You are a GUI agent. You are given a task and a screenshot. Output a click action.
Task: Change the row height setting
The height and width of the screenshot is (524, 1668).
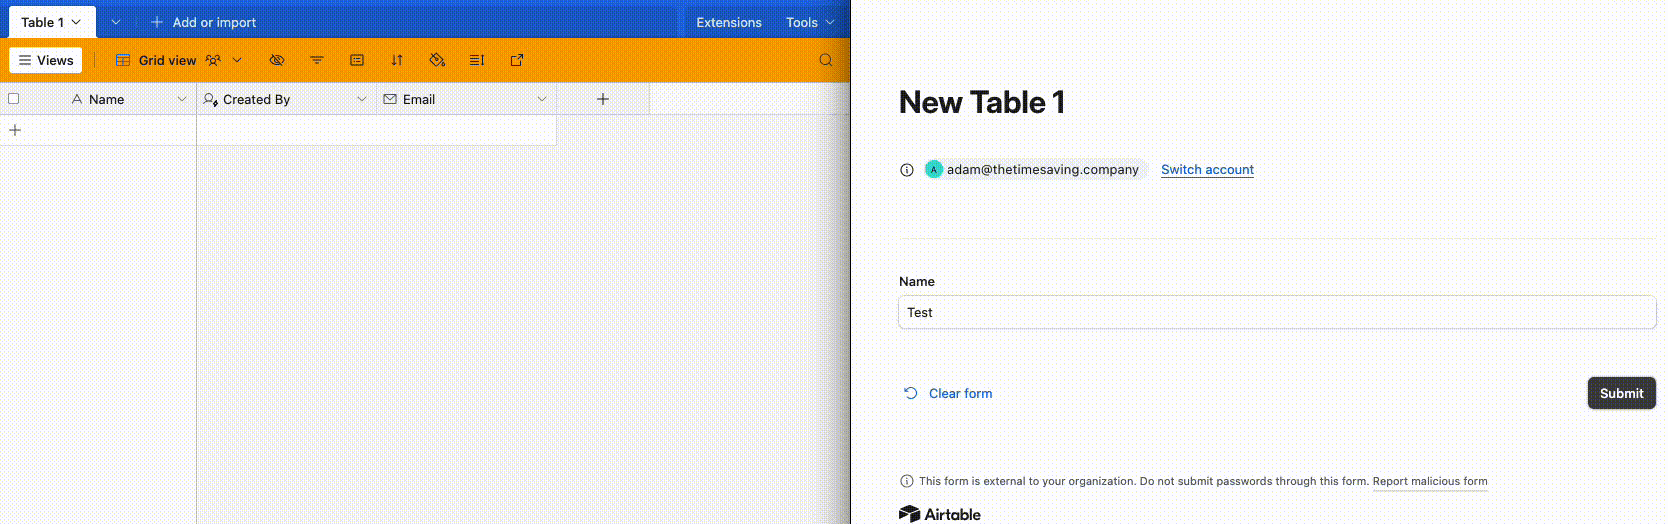point(477,60)
